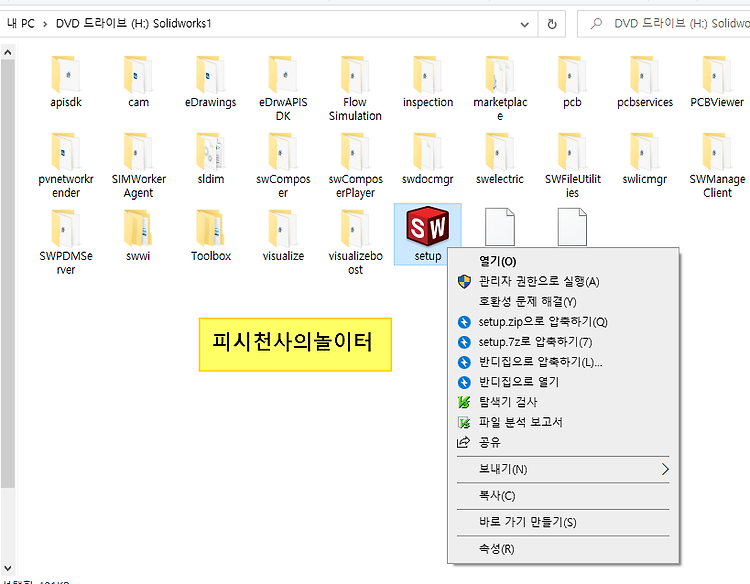This screenshot has width=750, height=584.
Task: Open 속성(R) properties
Action: pos(563,549)
